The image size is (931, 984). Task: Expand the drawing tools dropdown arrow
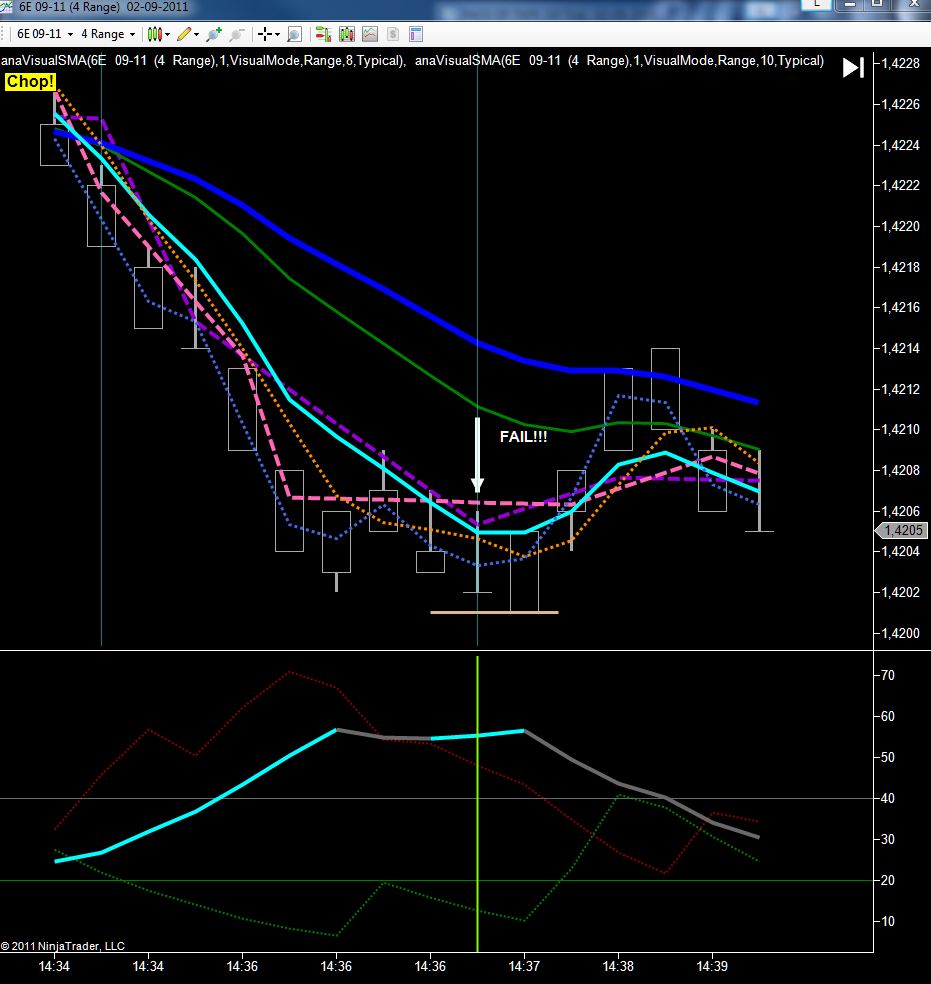pyautogui.click(x=196, y=35)
